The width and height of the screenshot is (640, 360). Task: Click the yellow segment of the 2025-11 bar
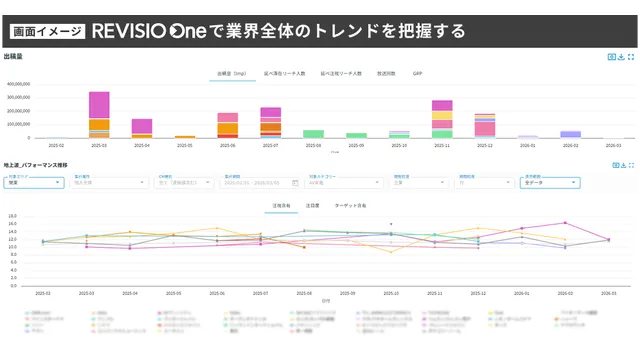pos(442,116)
